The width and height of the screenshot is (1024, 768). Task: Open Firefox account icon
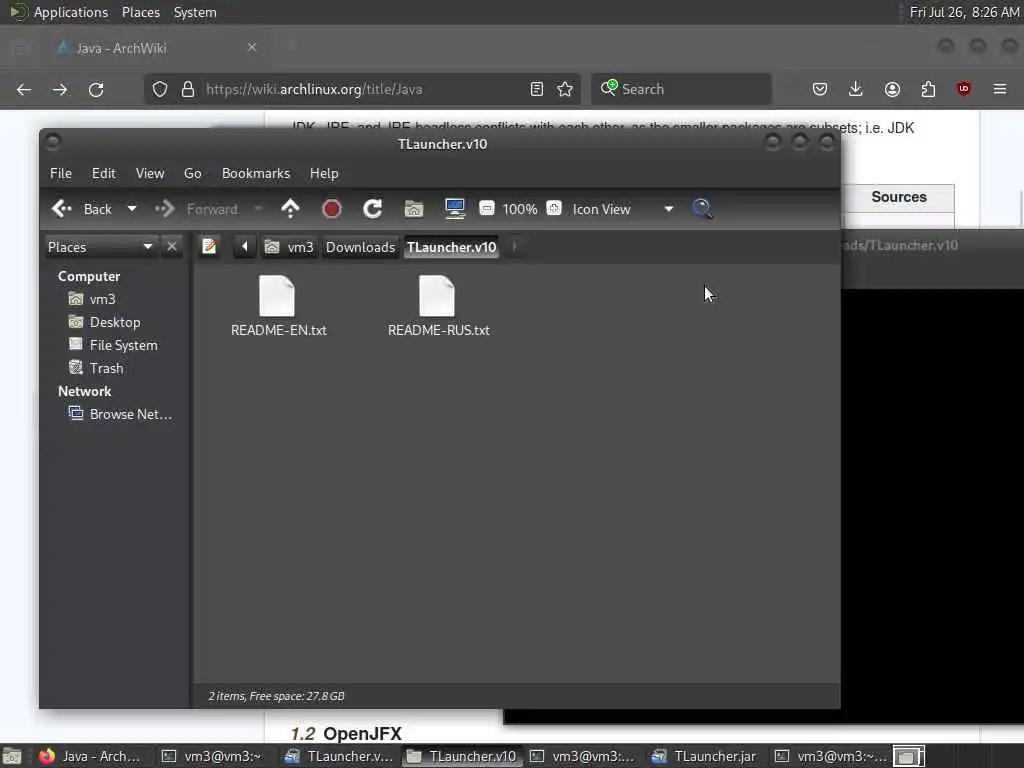[x=892, y=89]
